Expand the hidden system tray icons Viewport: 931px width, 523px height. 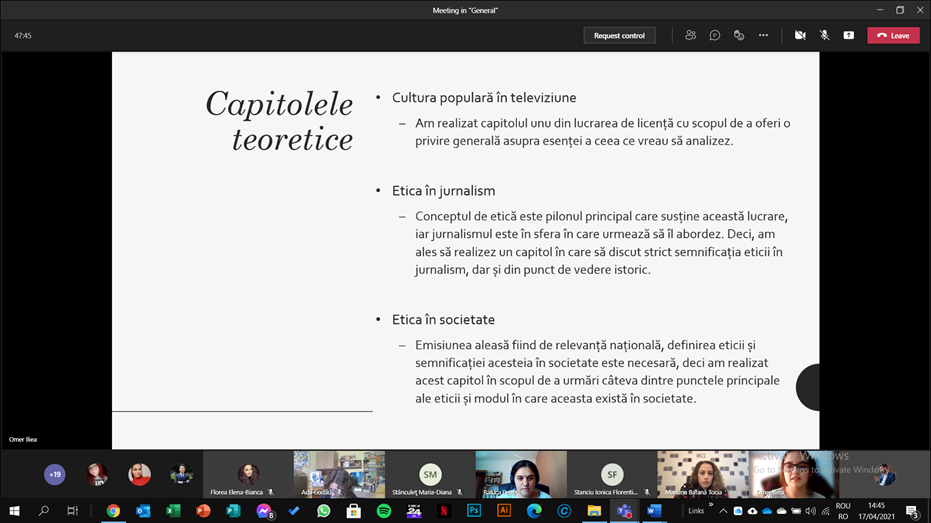tap(723, 511)
